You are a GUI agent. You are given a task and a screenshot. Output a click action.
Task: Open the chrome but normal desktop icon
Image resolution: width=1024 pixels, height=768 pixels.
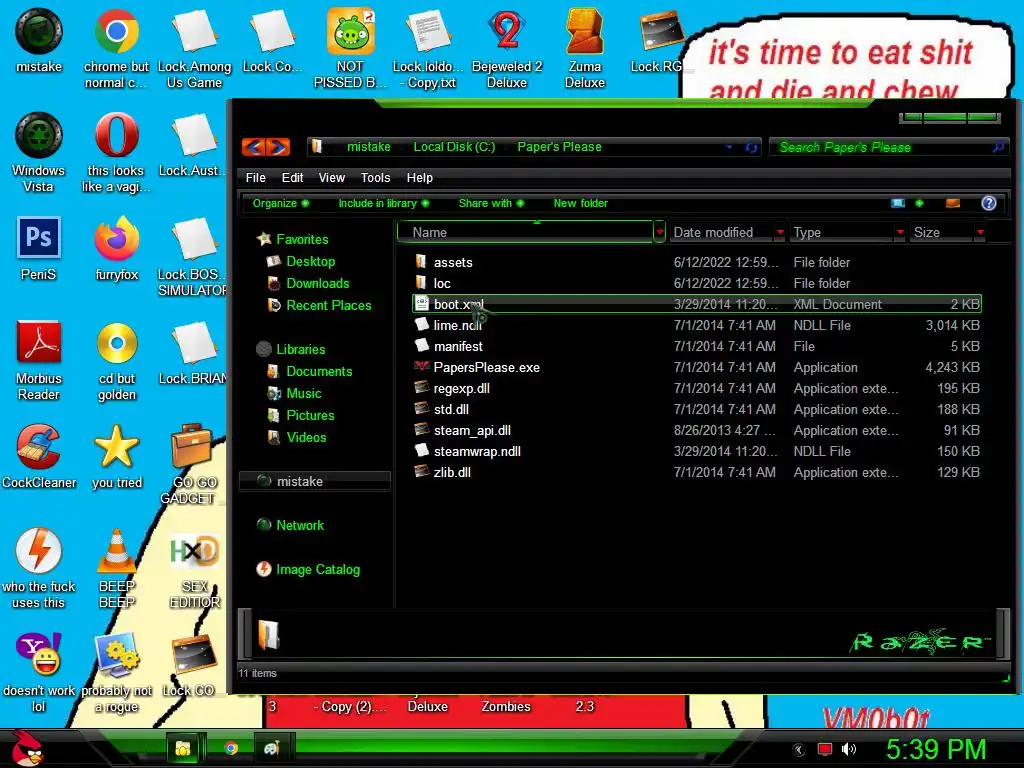pos(116,49)
